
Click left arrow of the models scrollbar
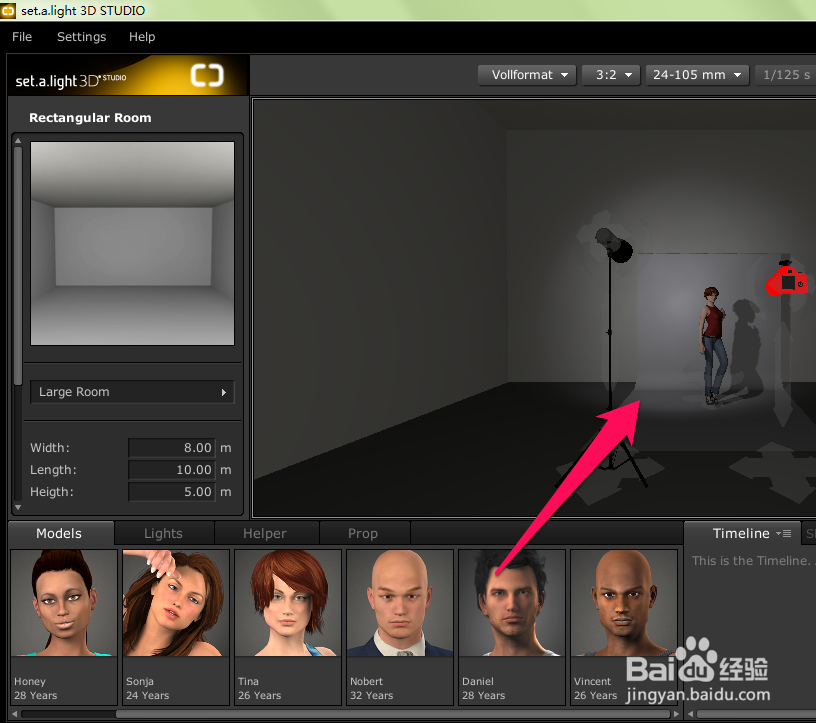[15, 714]
